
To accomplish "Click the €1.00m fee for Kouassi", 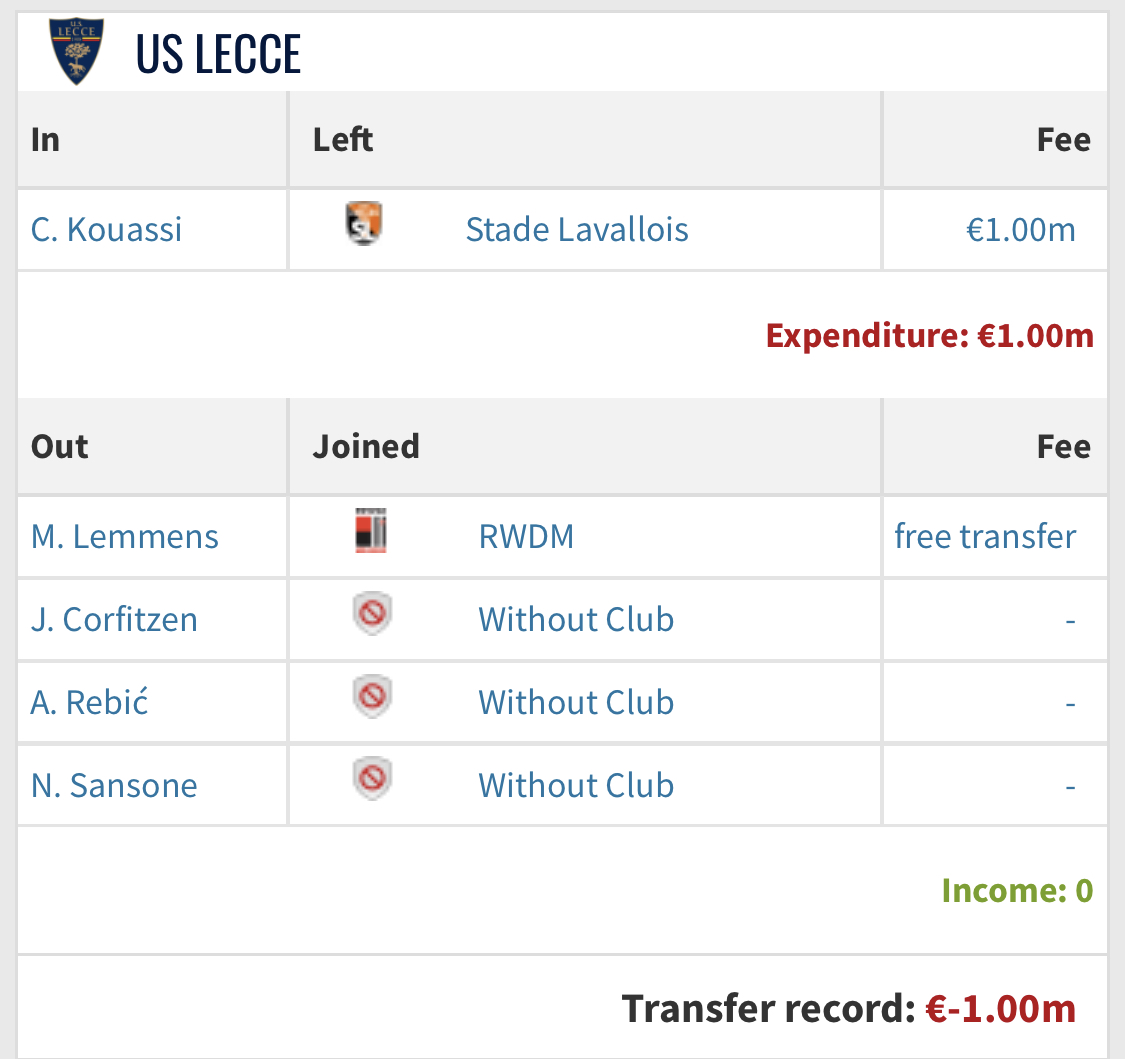I will coord(1020,230).
